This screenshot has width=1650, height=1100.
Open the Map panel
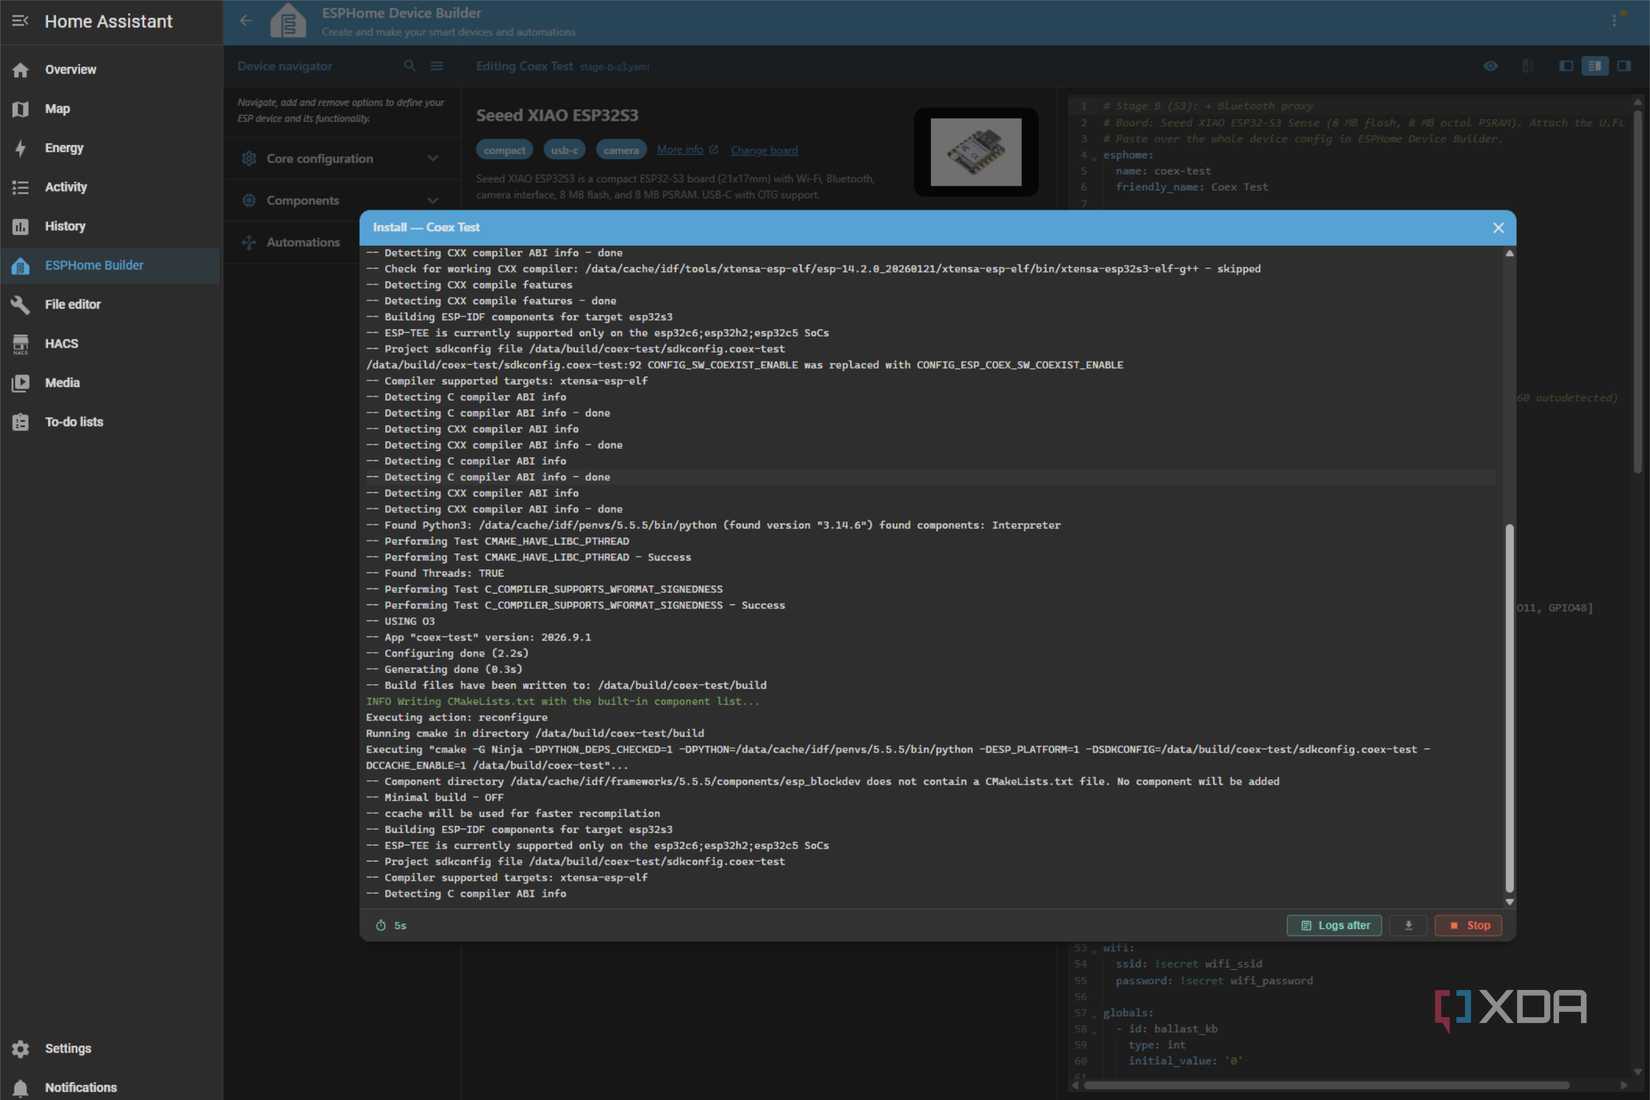tap(111, 109)
